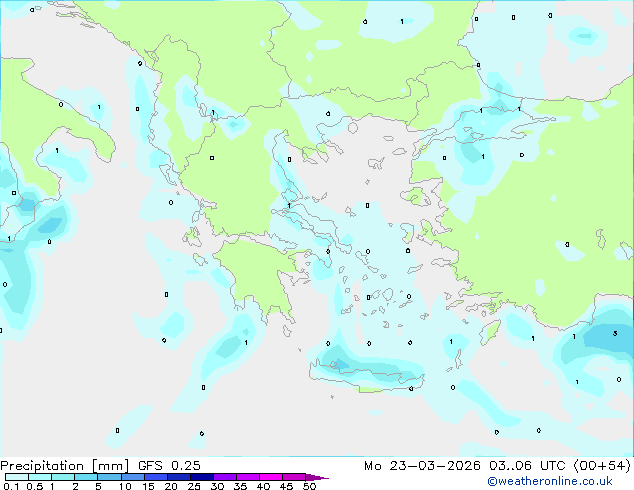Click the 15 to 20 mm legend swatch
Viewport: 634px width, 490px height.
(155, 477)
